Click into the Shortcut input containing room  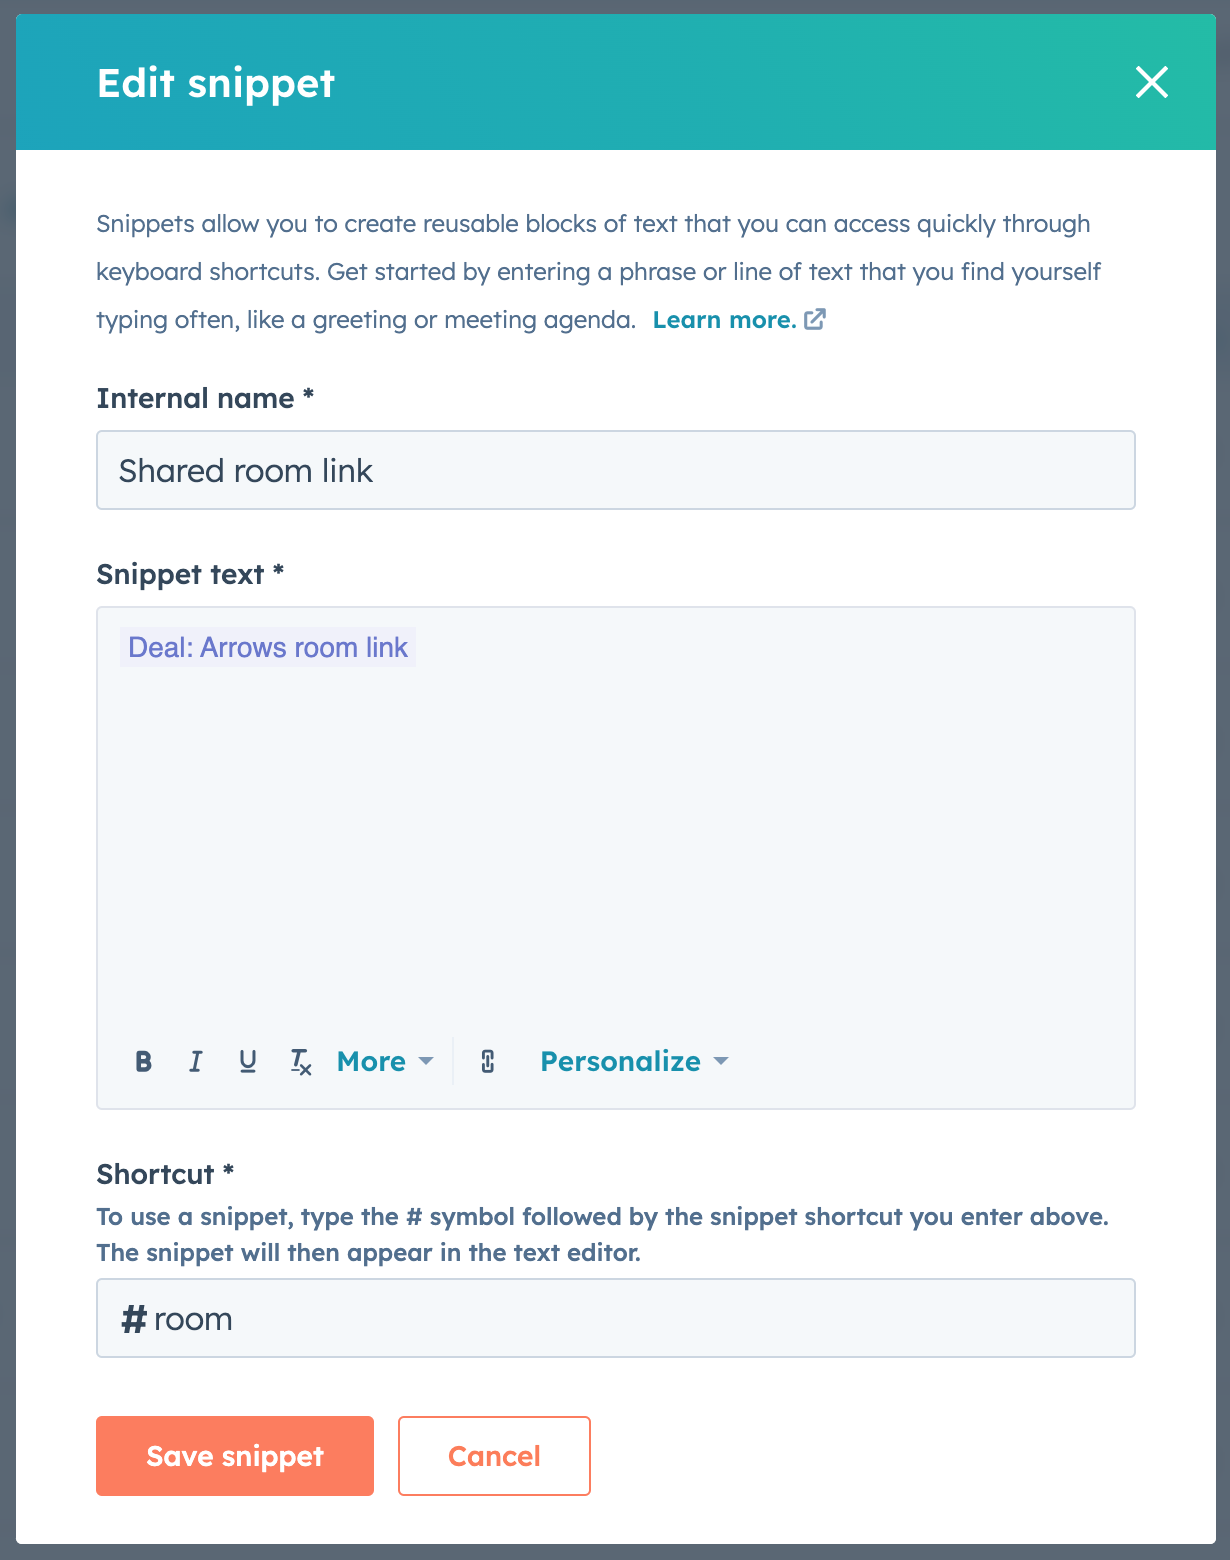point(640,1319)
